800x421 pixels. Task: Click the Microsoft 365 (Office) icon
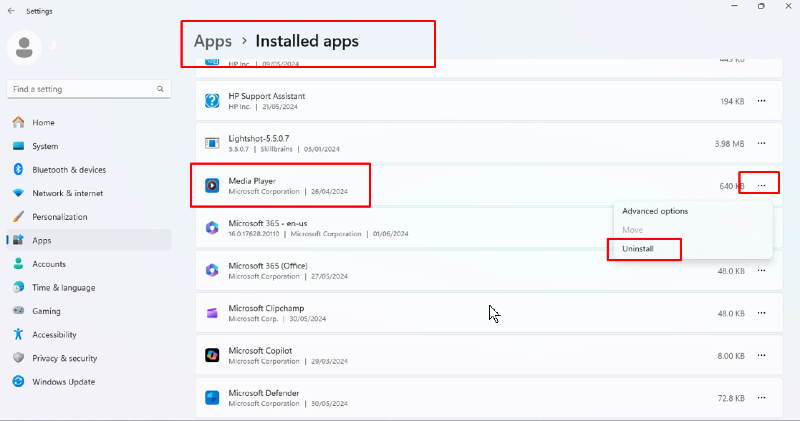[x=212, y=270]
